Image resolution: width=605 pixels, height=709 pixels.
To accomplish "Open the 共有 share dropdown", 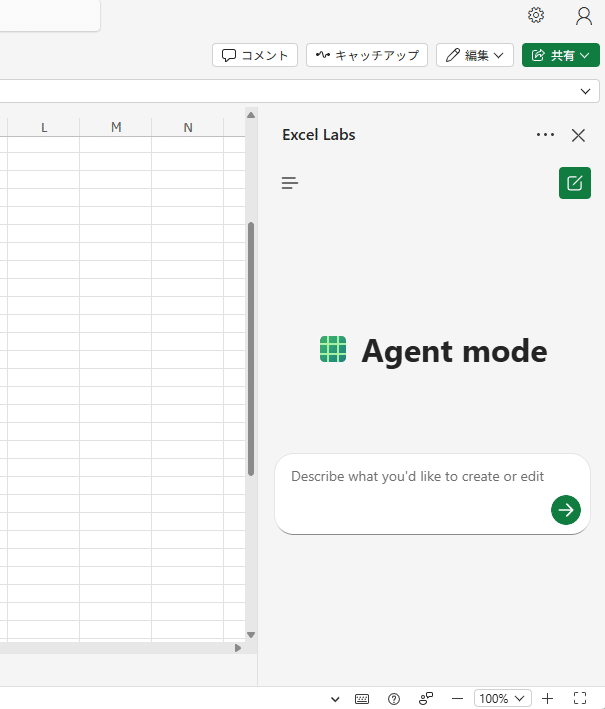I will [561, 55].
